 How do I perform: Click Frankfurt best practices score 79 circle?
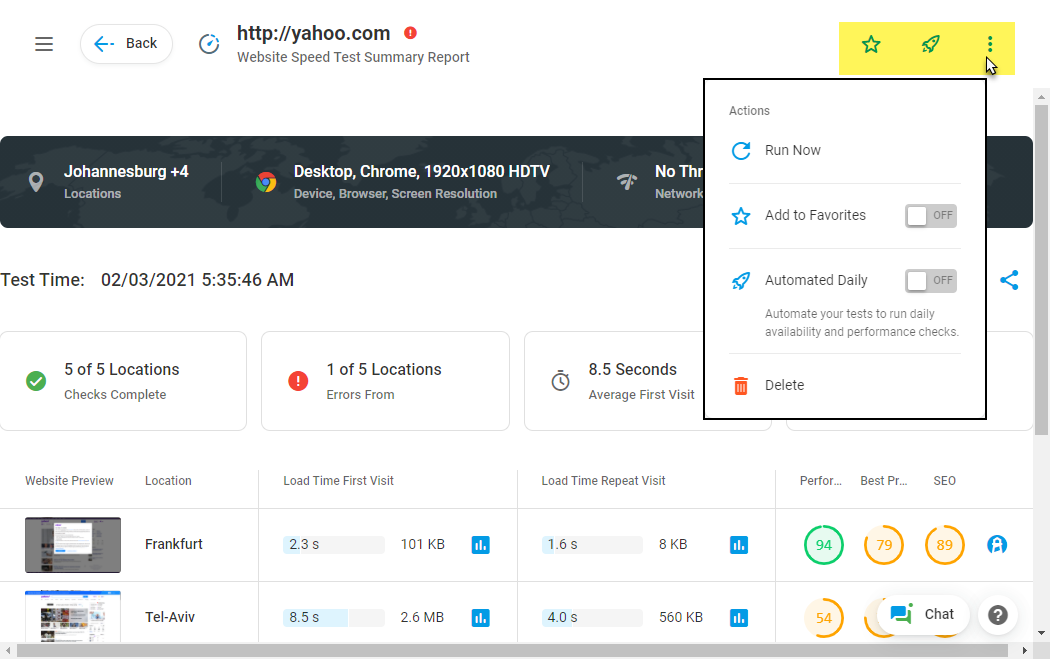[884, 545]
